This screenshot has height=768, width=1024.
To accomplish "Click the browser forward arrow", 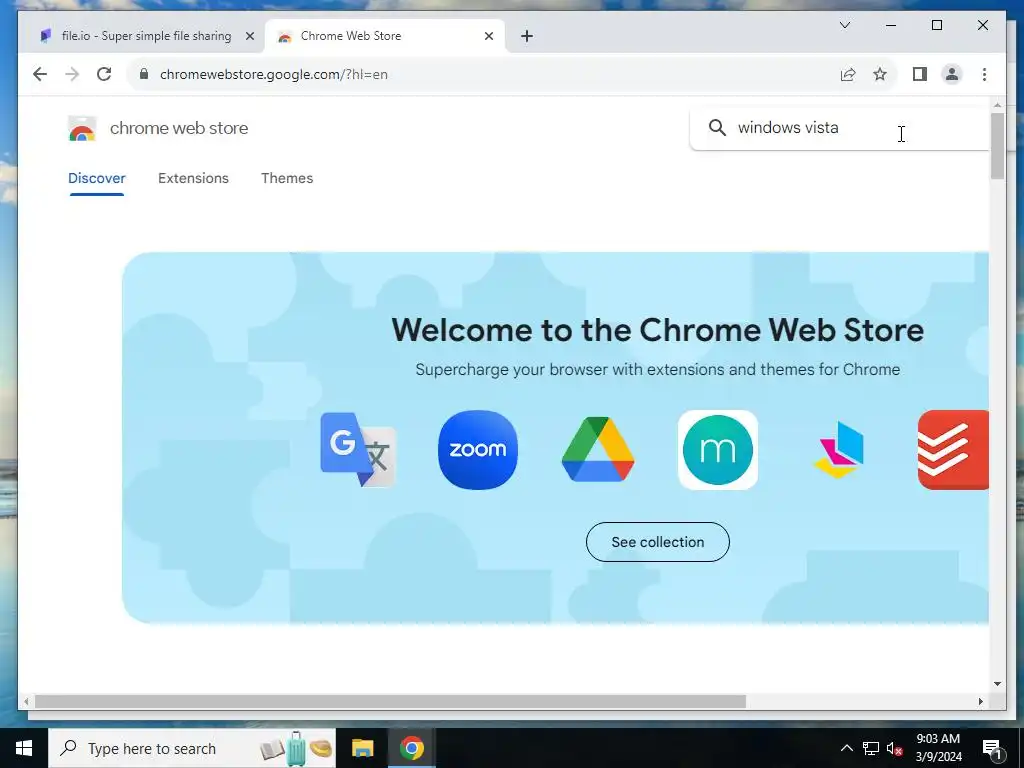I will [72, 74].
